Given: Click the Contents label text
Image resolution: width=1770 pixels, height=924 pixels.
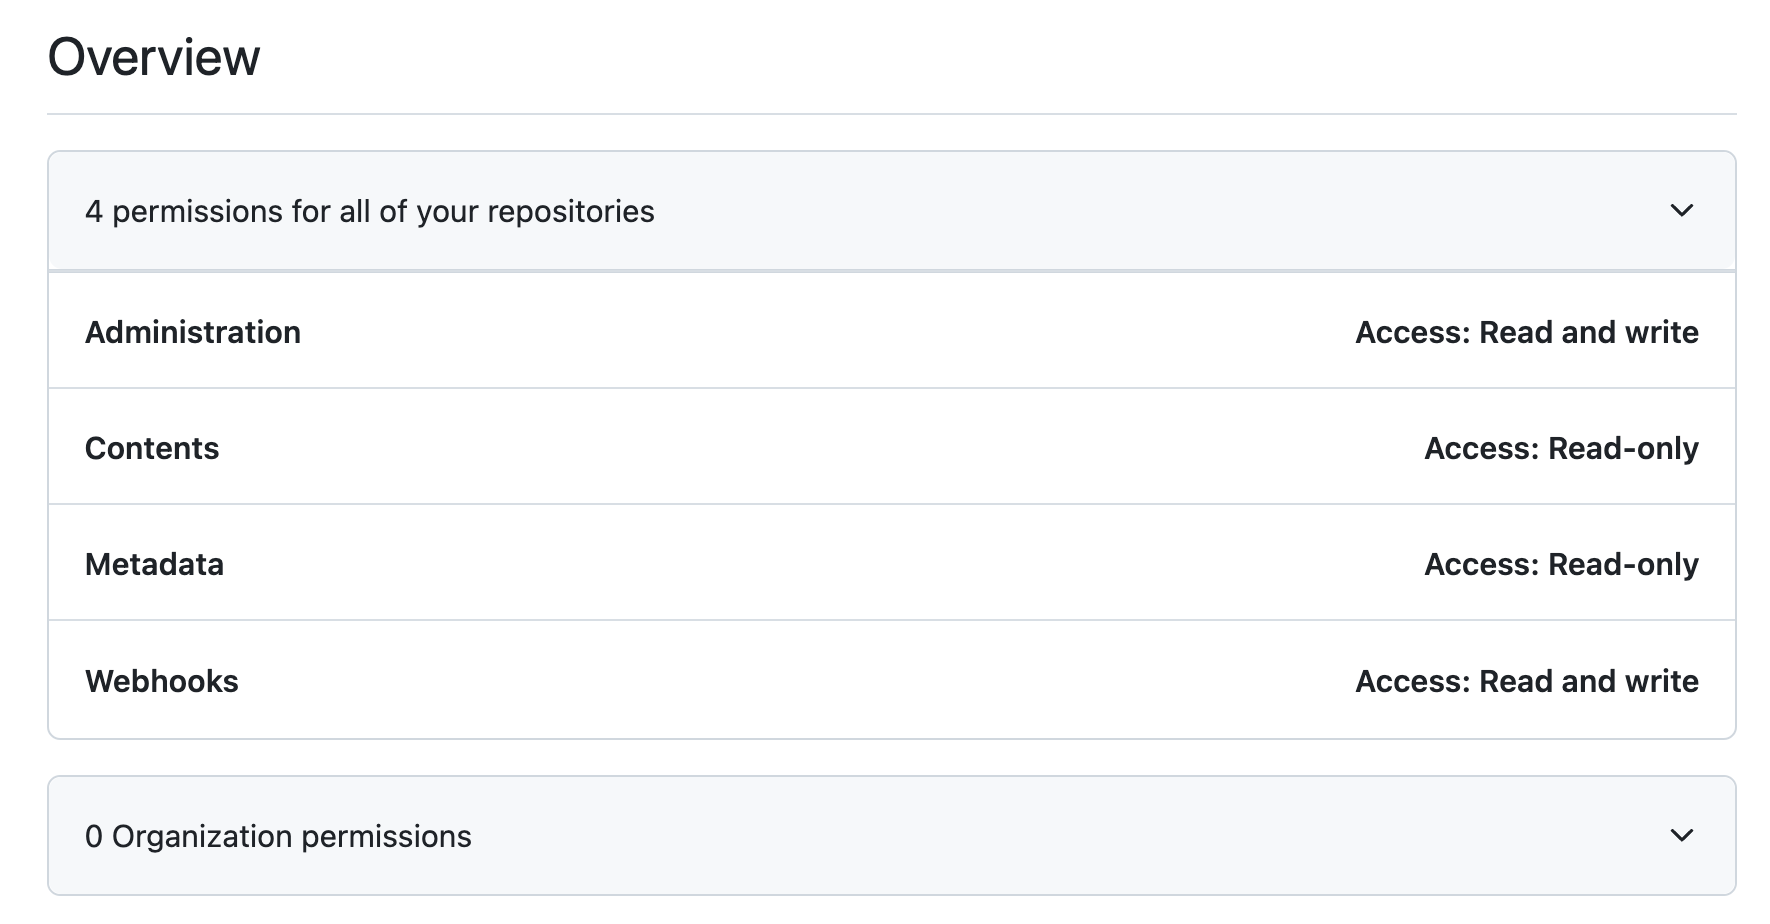Looking at the screenshot, I should pyautogui.click(x=152, y=448).
